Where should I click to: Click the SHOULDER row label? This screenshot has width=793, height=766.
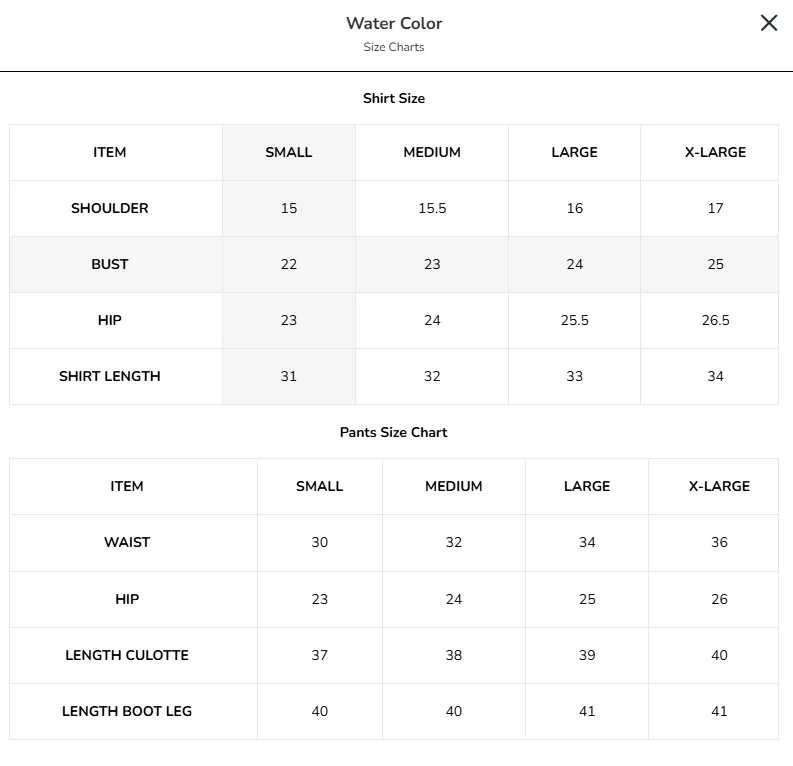[x=110, y=208]
